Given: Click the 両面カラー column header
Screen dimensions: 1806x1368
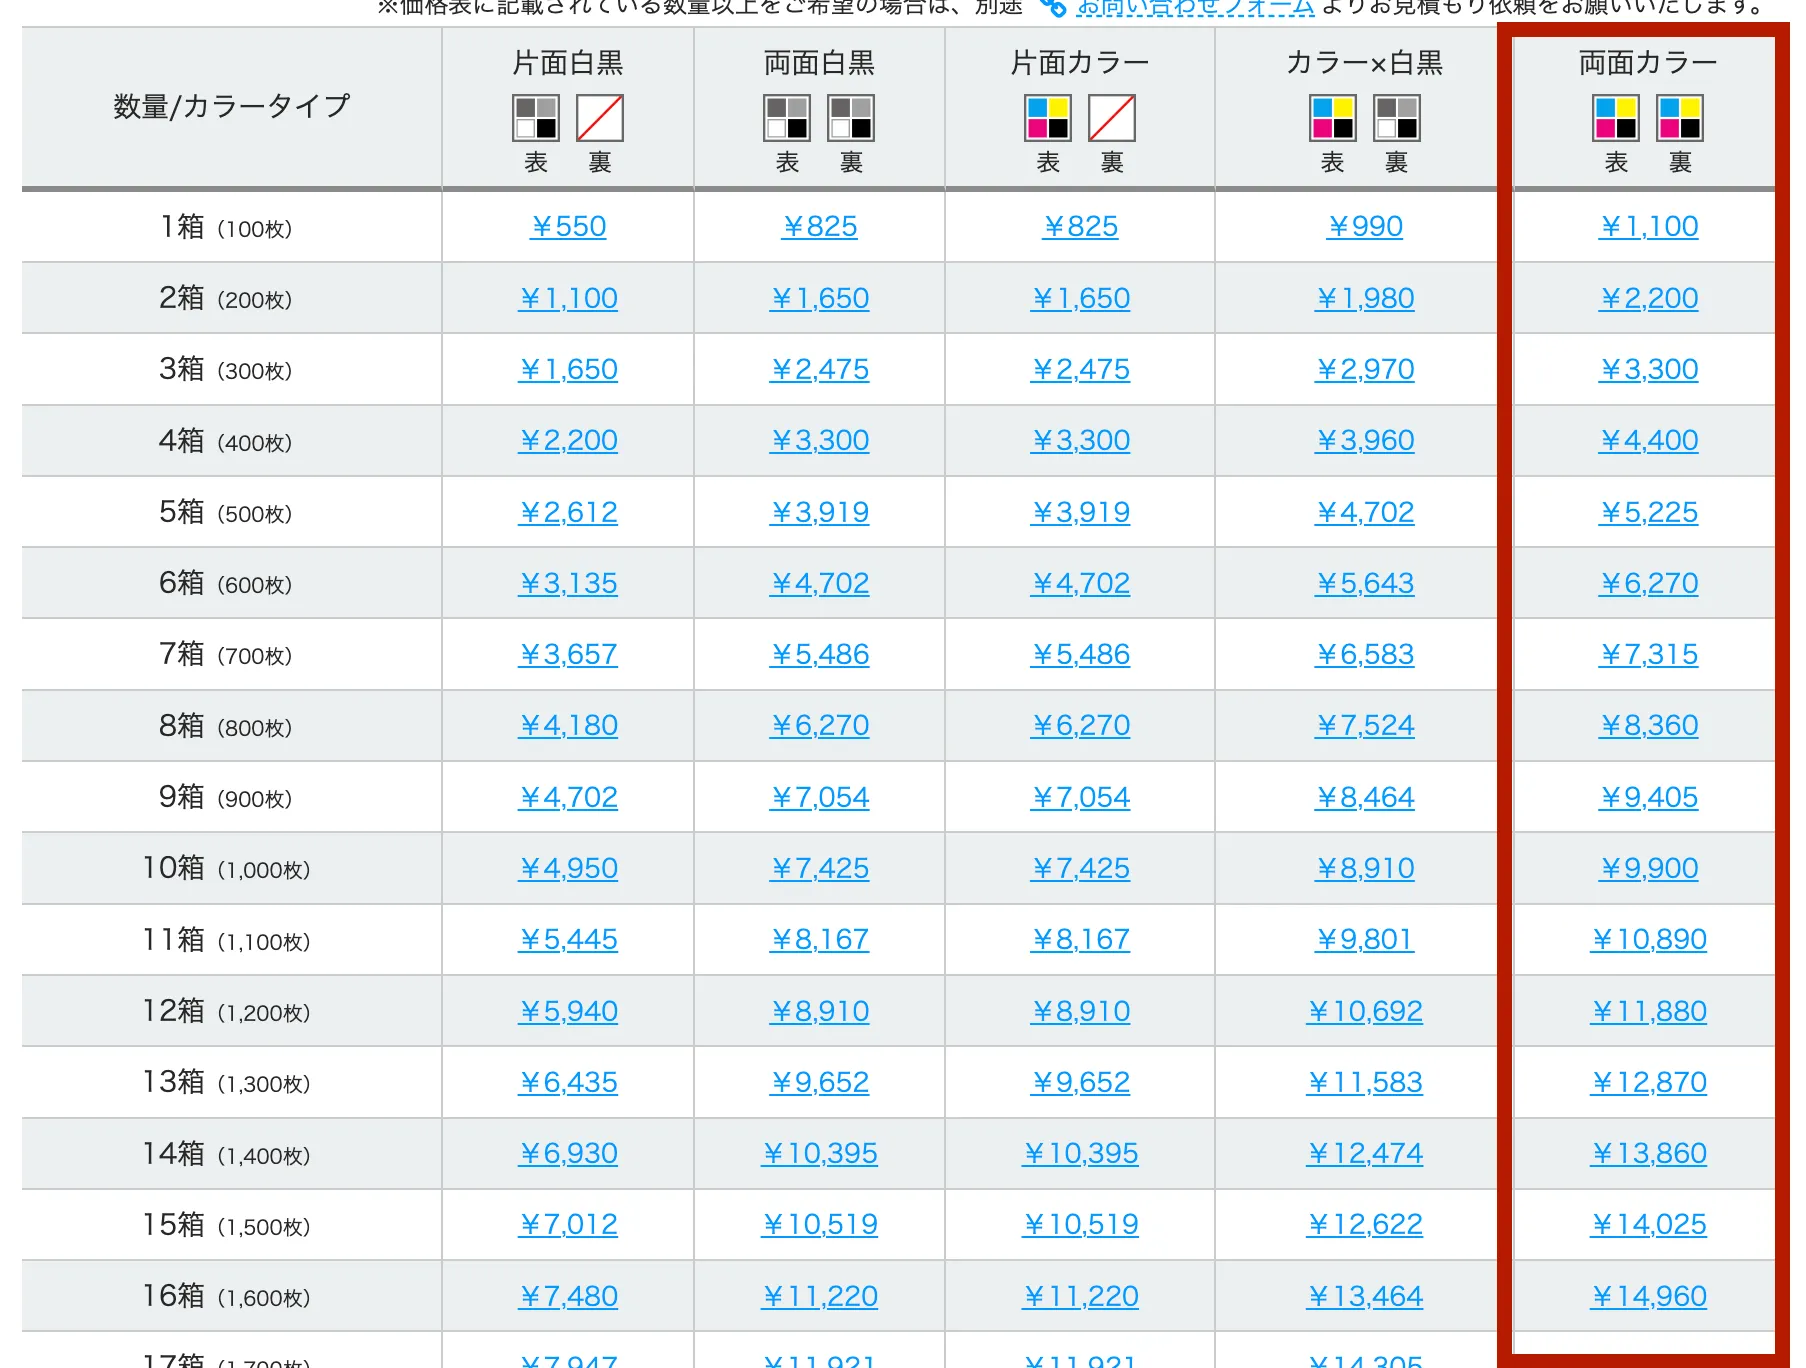Looking at the screenshot, I should pyautogui.click(x=1648, y=63).
